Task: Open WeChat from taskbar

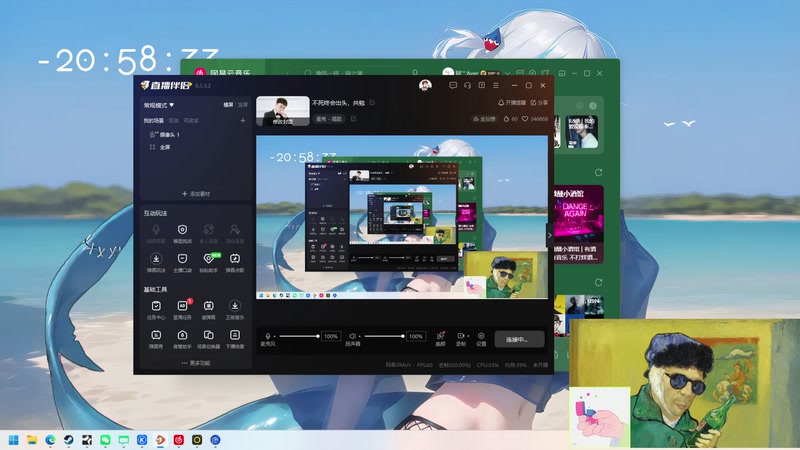Action: point(106,440)
